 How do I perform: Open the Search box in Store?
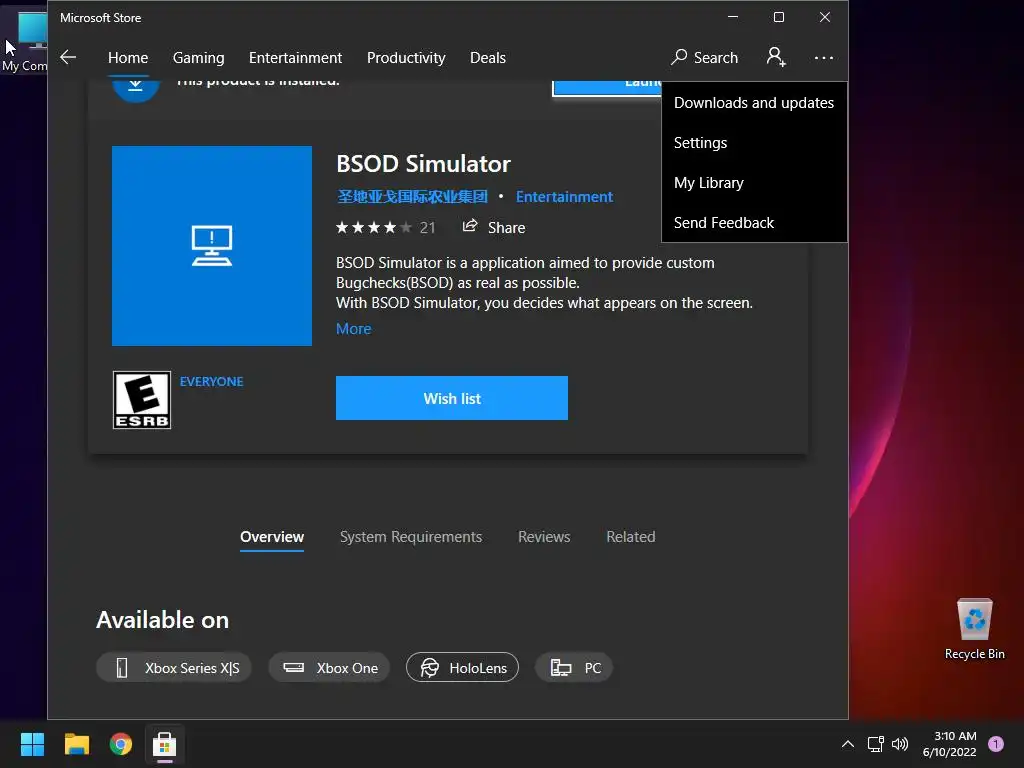click(704, 57)
